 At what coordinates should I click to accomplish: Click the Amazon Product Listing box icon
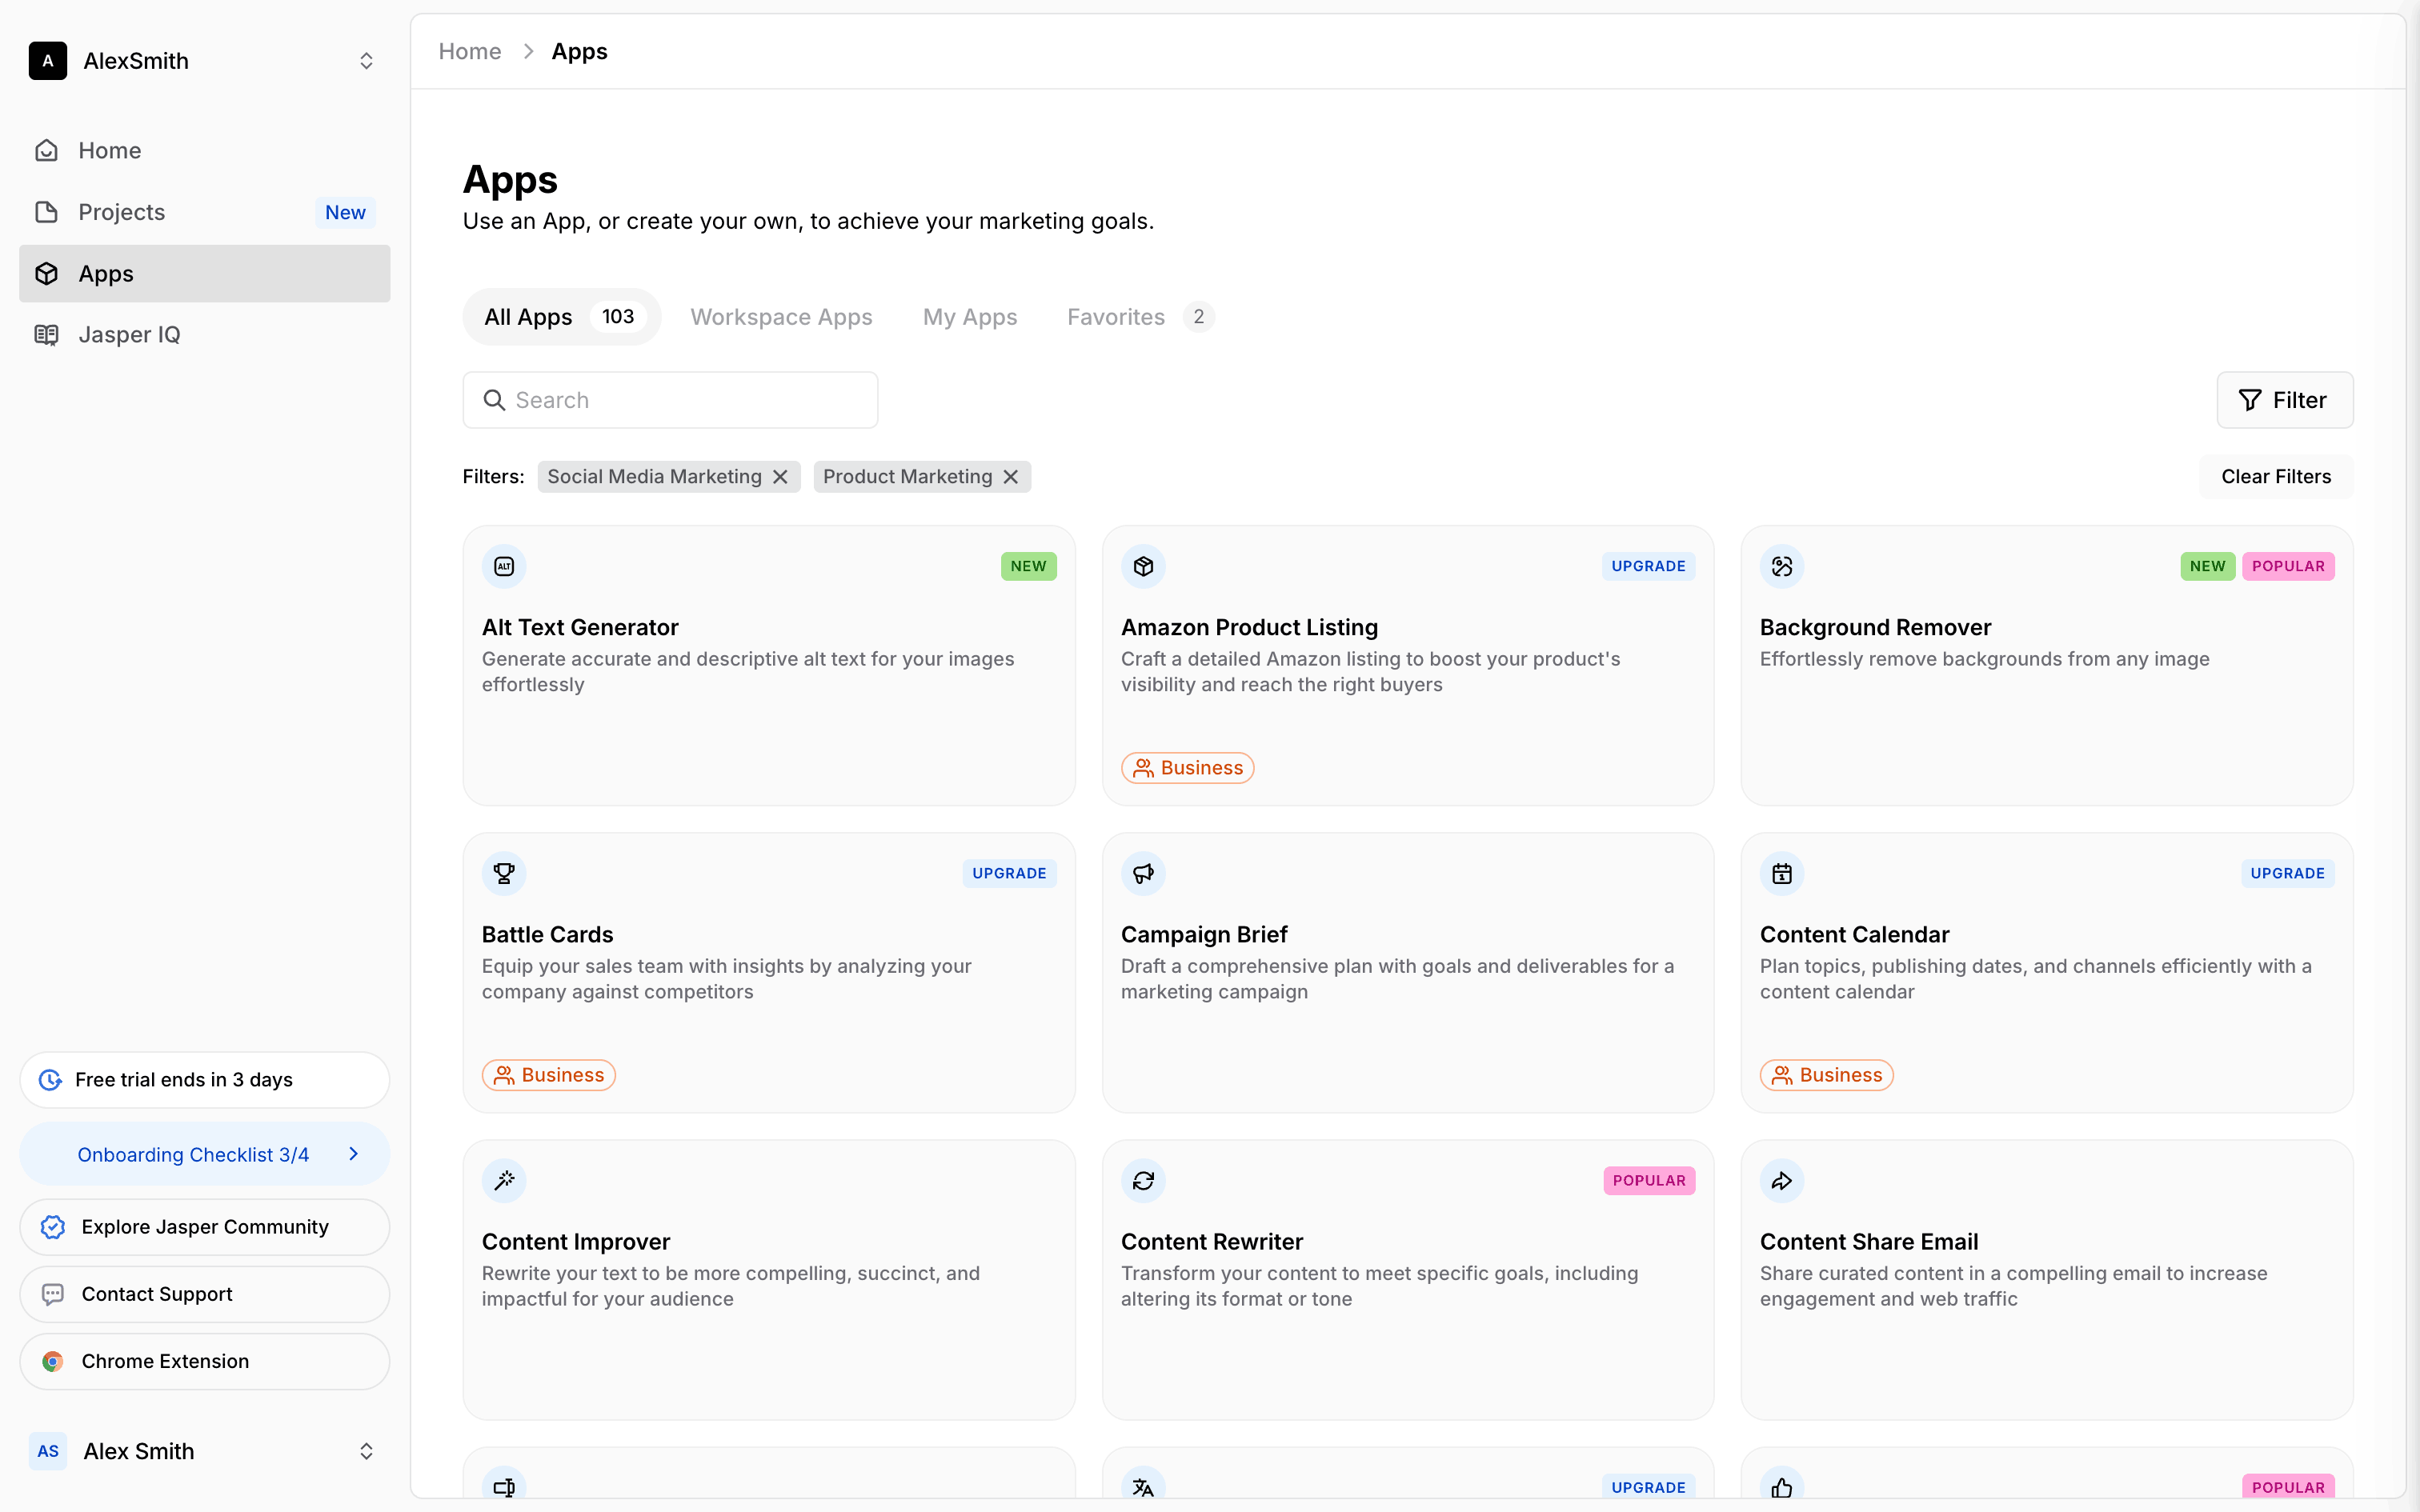[1143, 566]
